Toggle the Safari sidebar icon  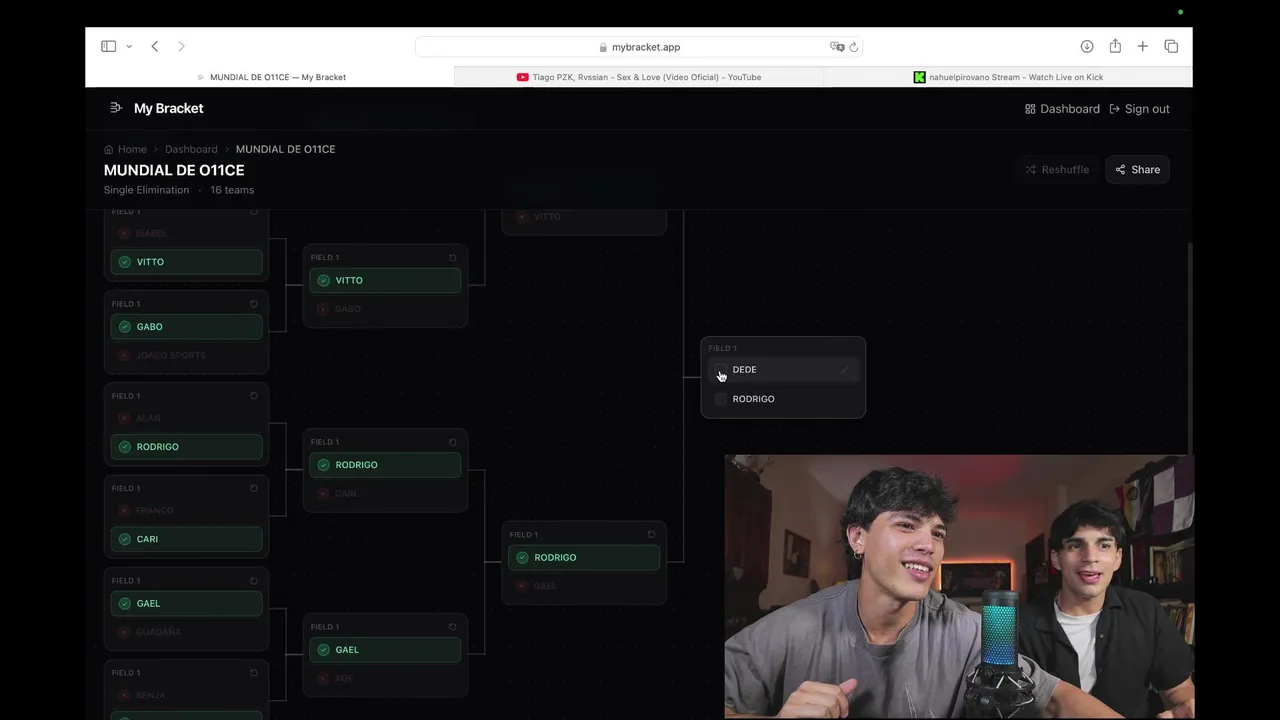[108, 46]
